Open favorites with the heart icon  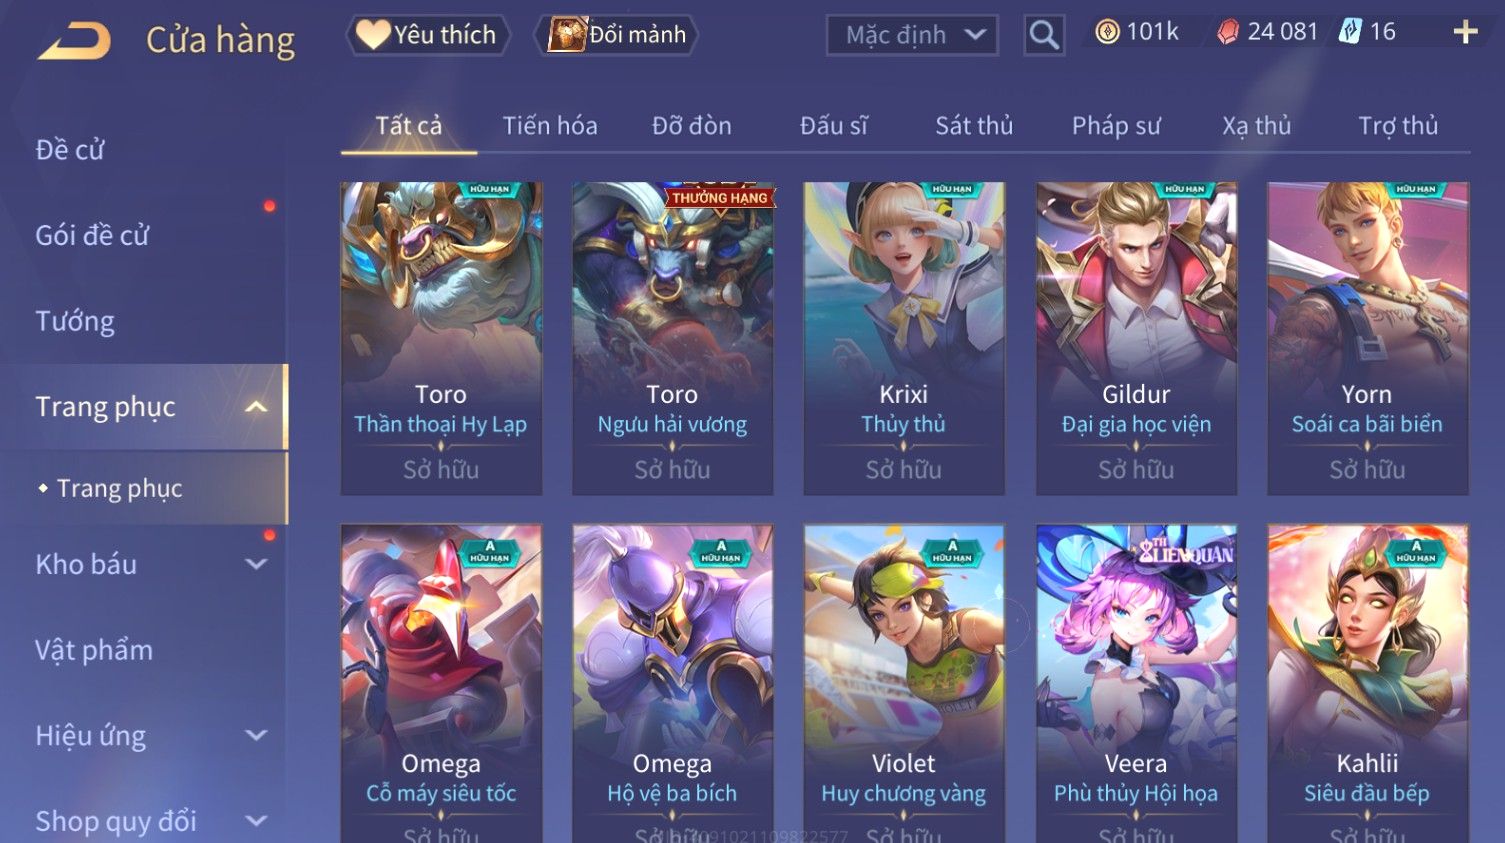(373, 35)
